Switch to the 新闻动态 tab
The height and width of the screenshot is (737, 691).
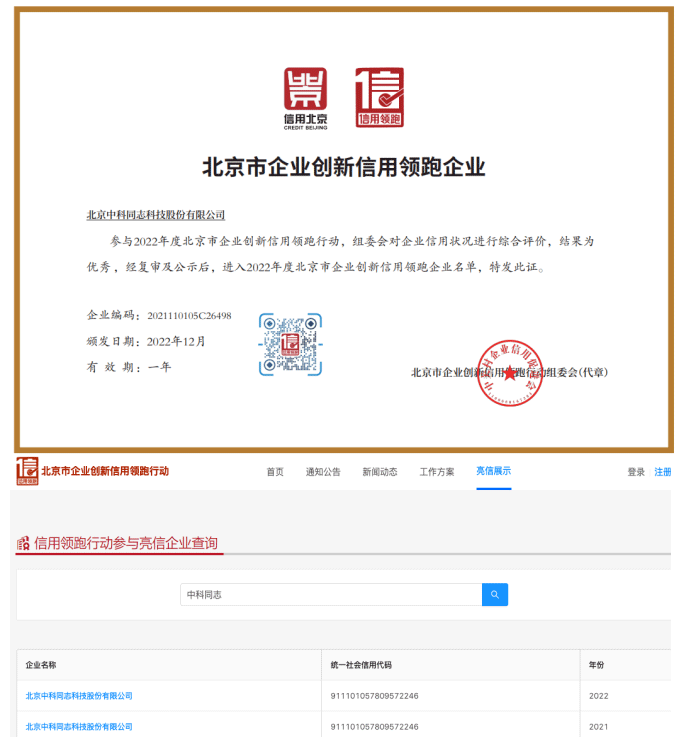coord(380,472)
